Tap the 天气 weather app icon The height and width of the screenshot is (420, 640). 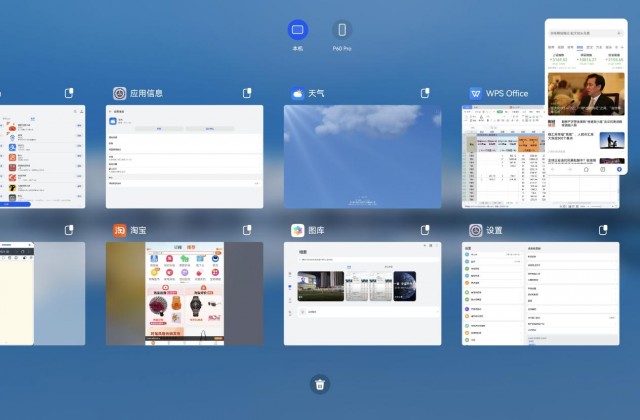298,93
